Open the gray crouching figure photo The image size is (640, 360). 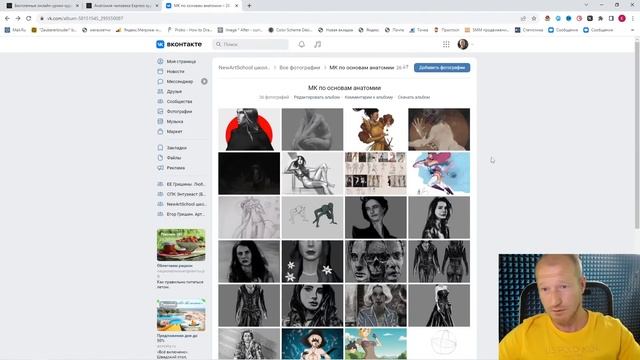click(x=312, y=129)
